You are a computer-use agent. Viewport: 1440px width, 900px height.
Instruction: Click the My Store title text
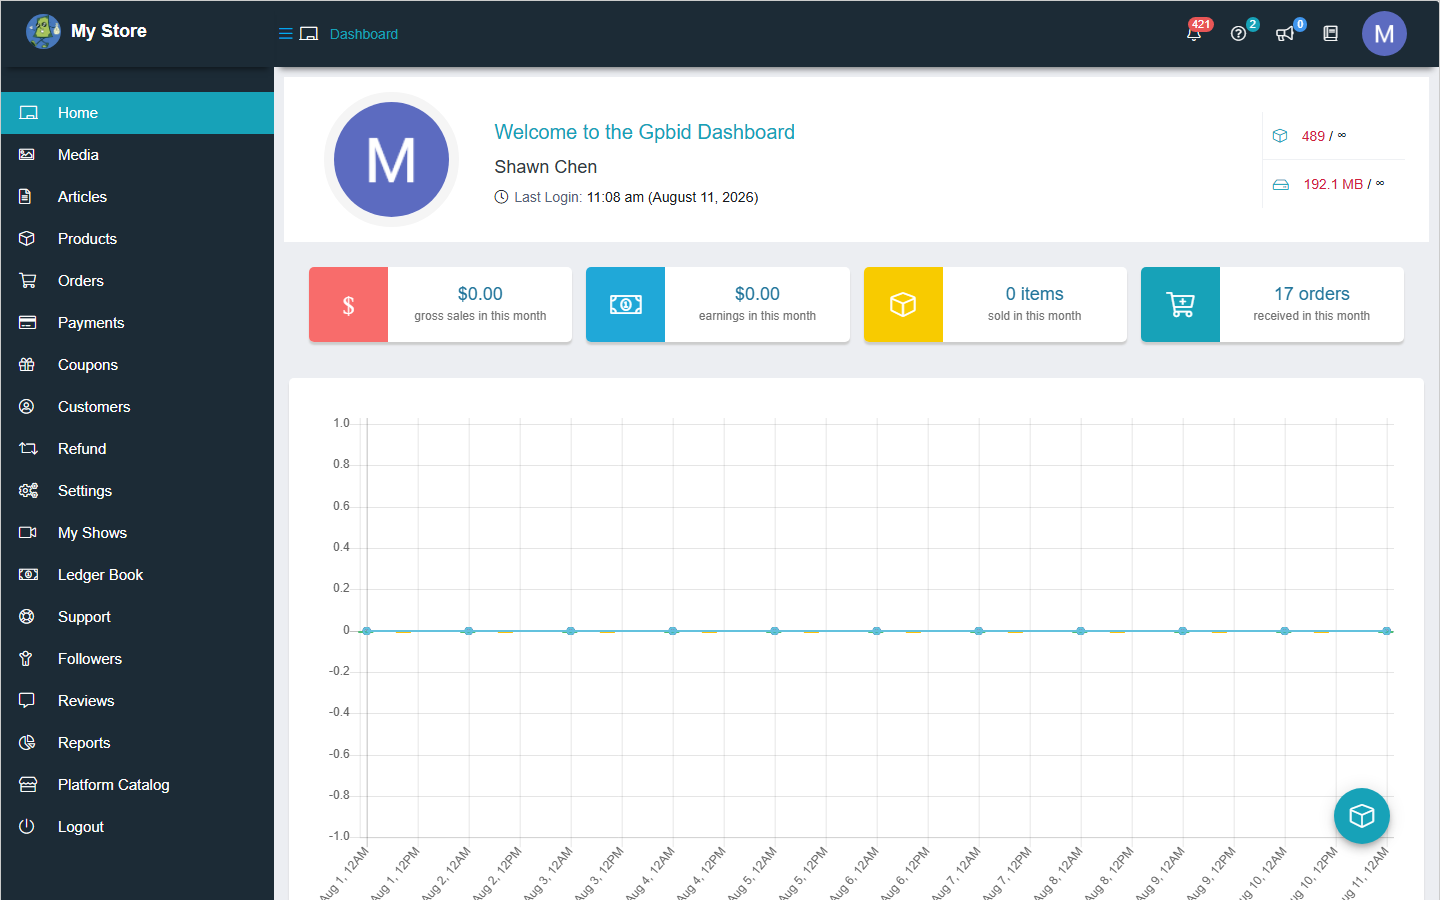[109, 31]
